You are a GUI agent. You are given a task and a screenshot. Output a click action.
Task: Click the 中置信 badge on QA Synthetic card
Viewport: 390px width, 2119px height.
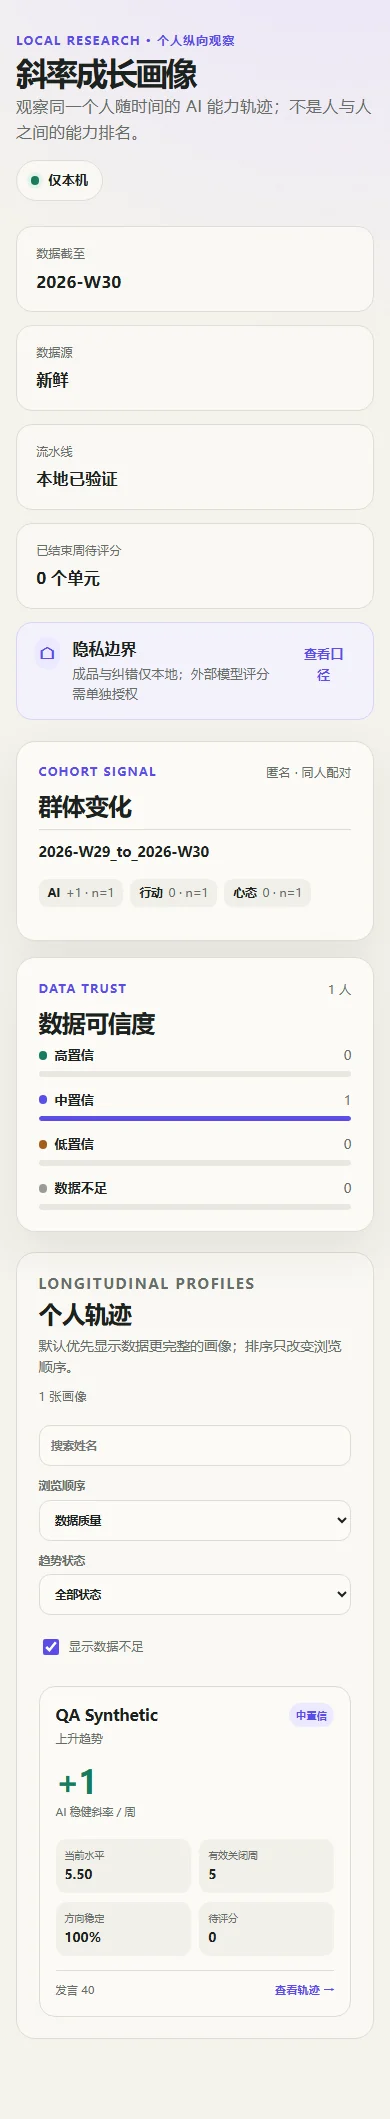click(311, 1715)
